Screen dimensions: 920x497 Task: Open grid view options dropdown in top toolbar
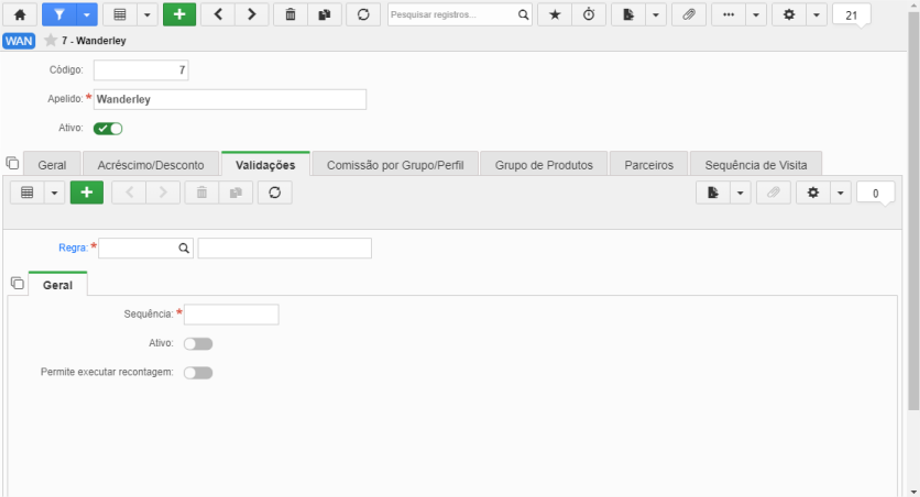pos(147,15)
